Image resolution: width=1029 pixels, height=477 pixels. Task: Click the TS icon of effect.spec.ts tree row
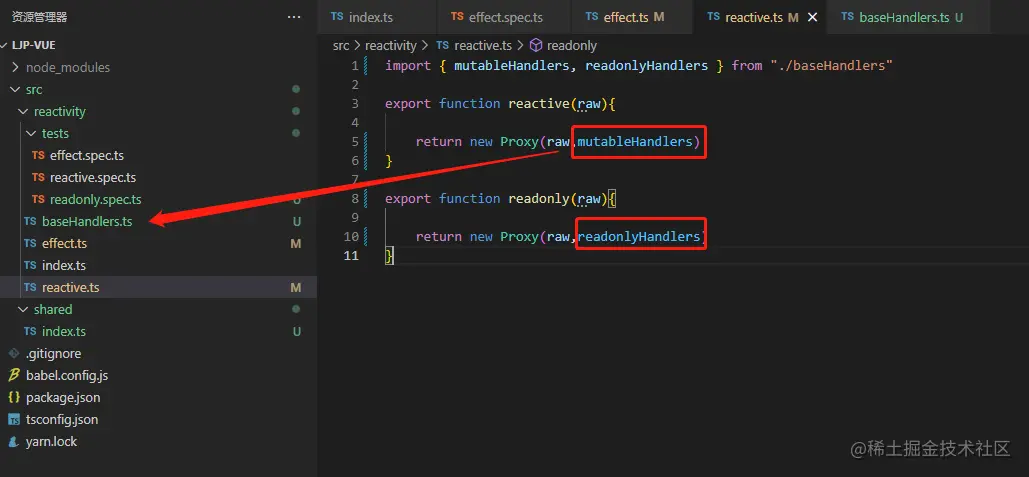(x=38, y=156)
